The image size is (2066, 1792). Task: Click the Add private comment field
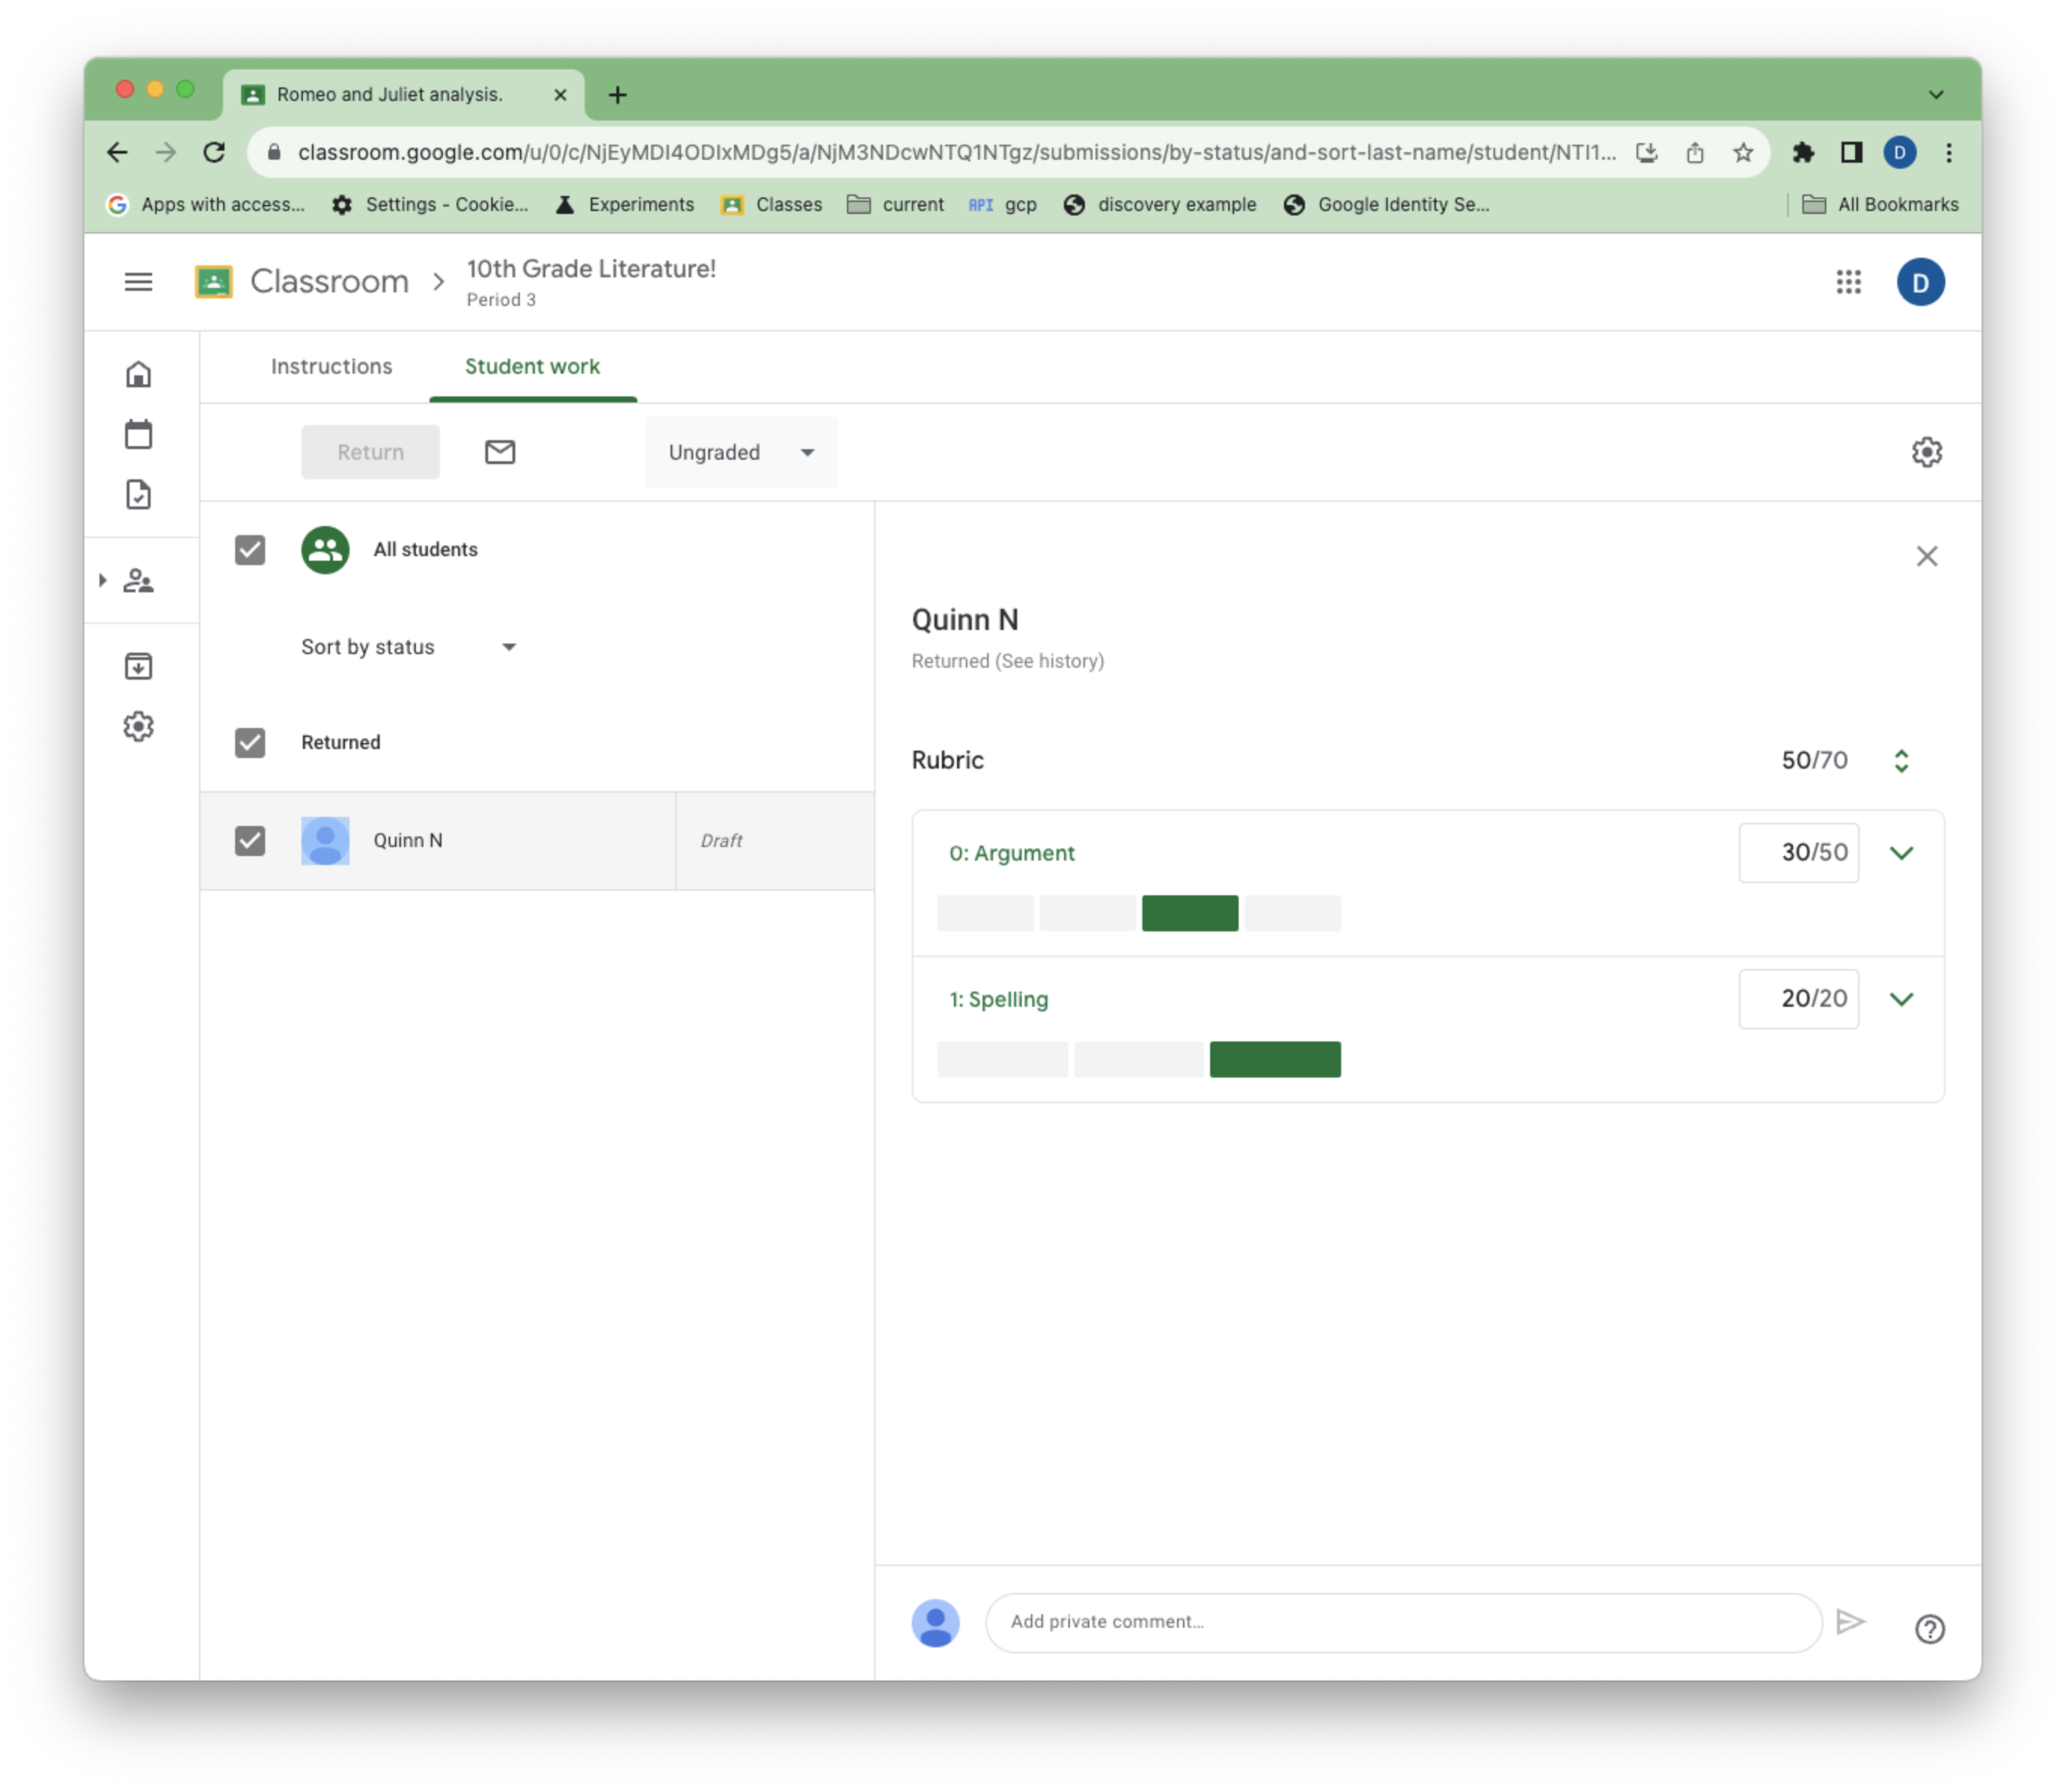pyautogui.click(x=1404, y=1622)
